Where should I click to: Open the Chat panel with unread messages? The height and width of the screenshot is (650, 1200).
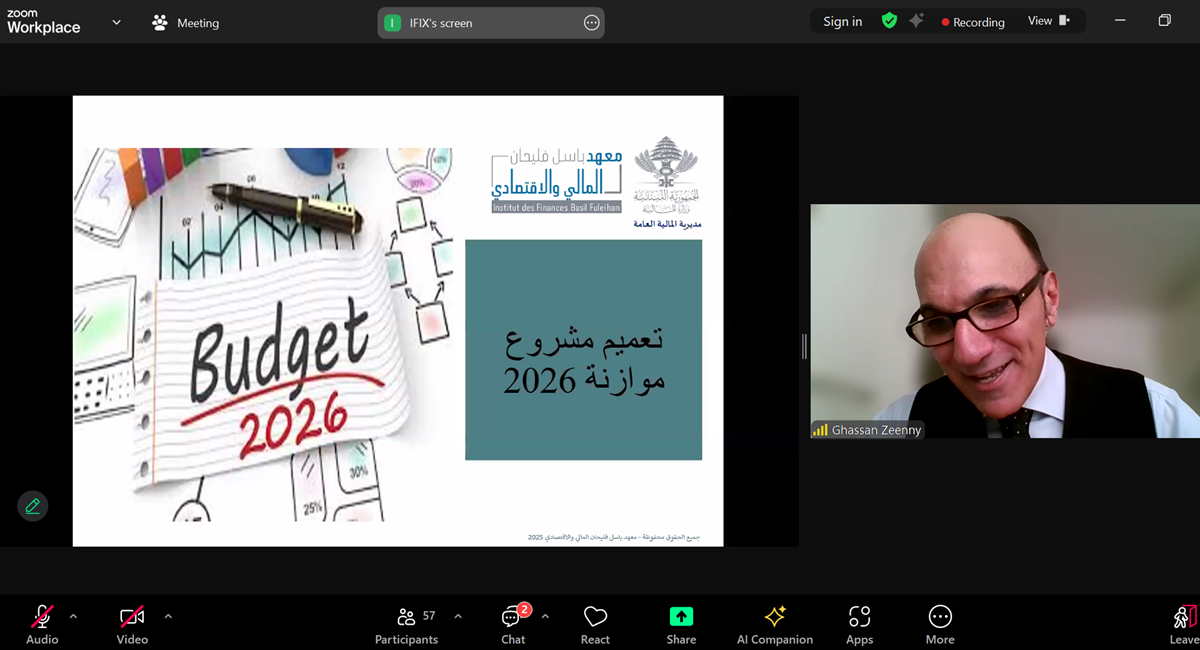pyautogui.click(x=513, y=625)
